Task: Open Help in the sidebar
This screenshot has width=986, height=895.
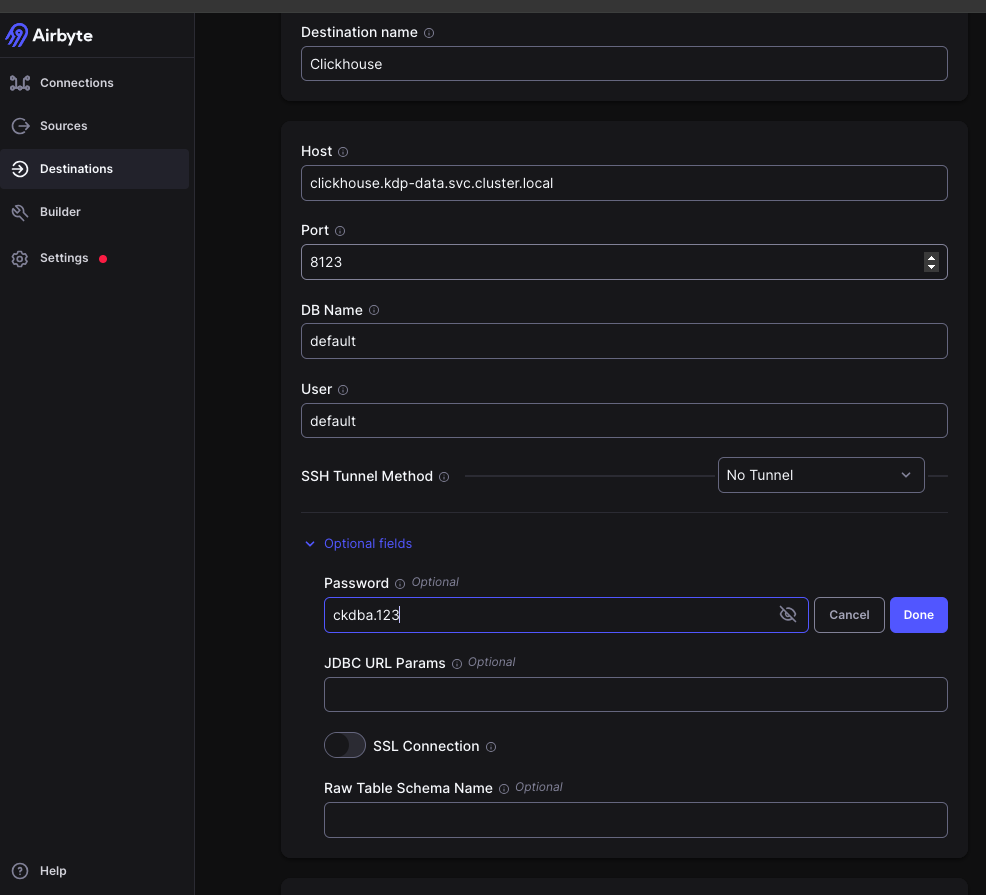Action: (94, 871)
